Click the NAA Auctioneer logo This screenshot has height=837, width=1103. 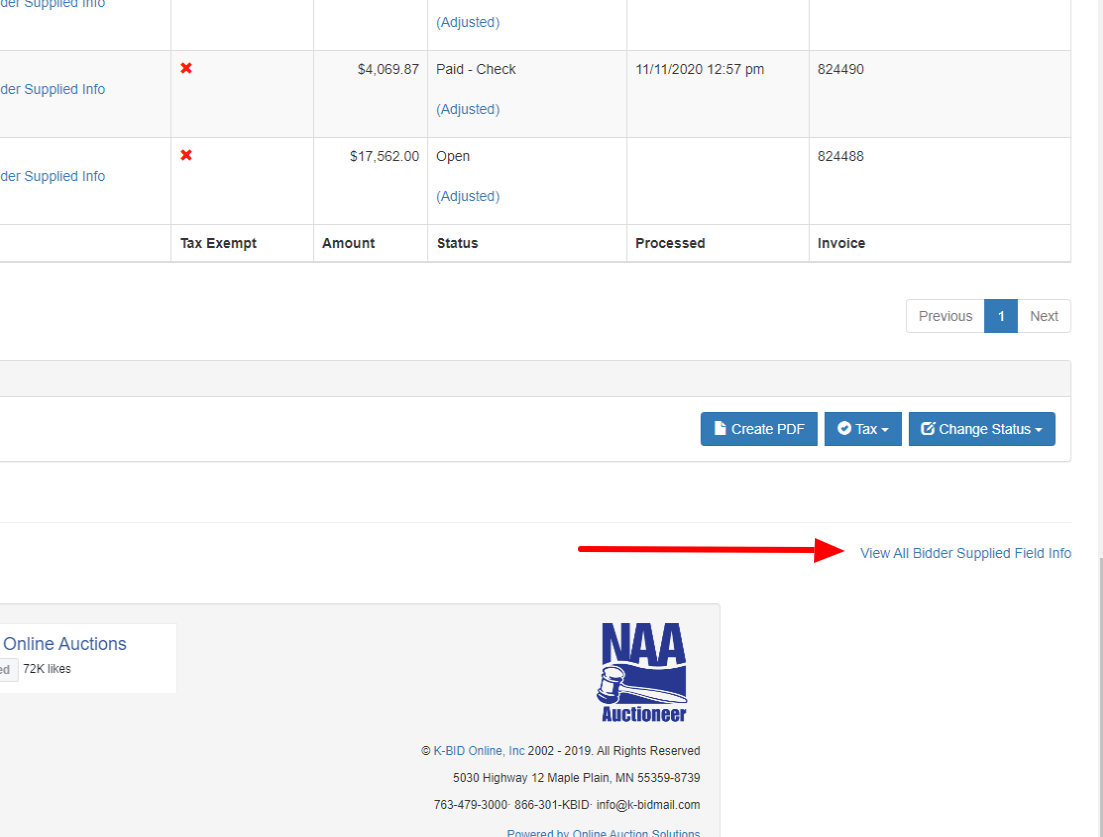[x=644, y=672]
